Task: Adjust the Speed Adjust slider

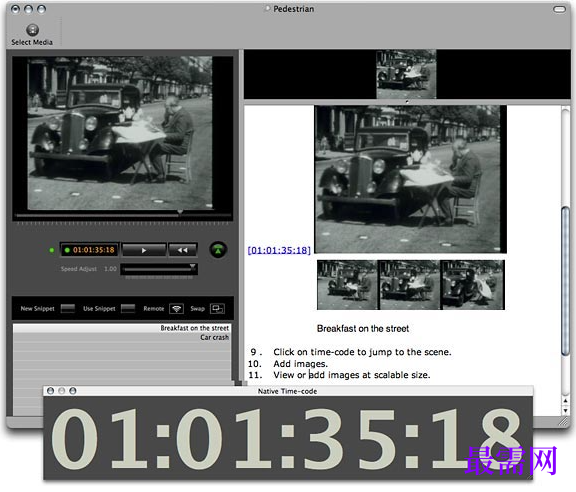Action: click(159, 269)
